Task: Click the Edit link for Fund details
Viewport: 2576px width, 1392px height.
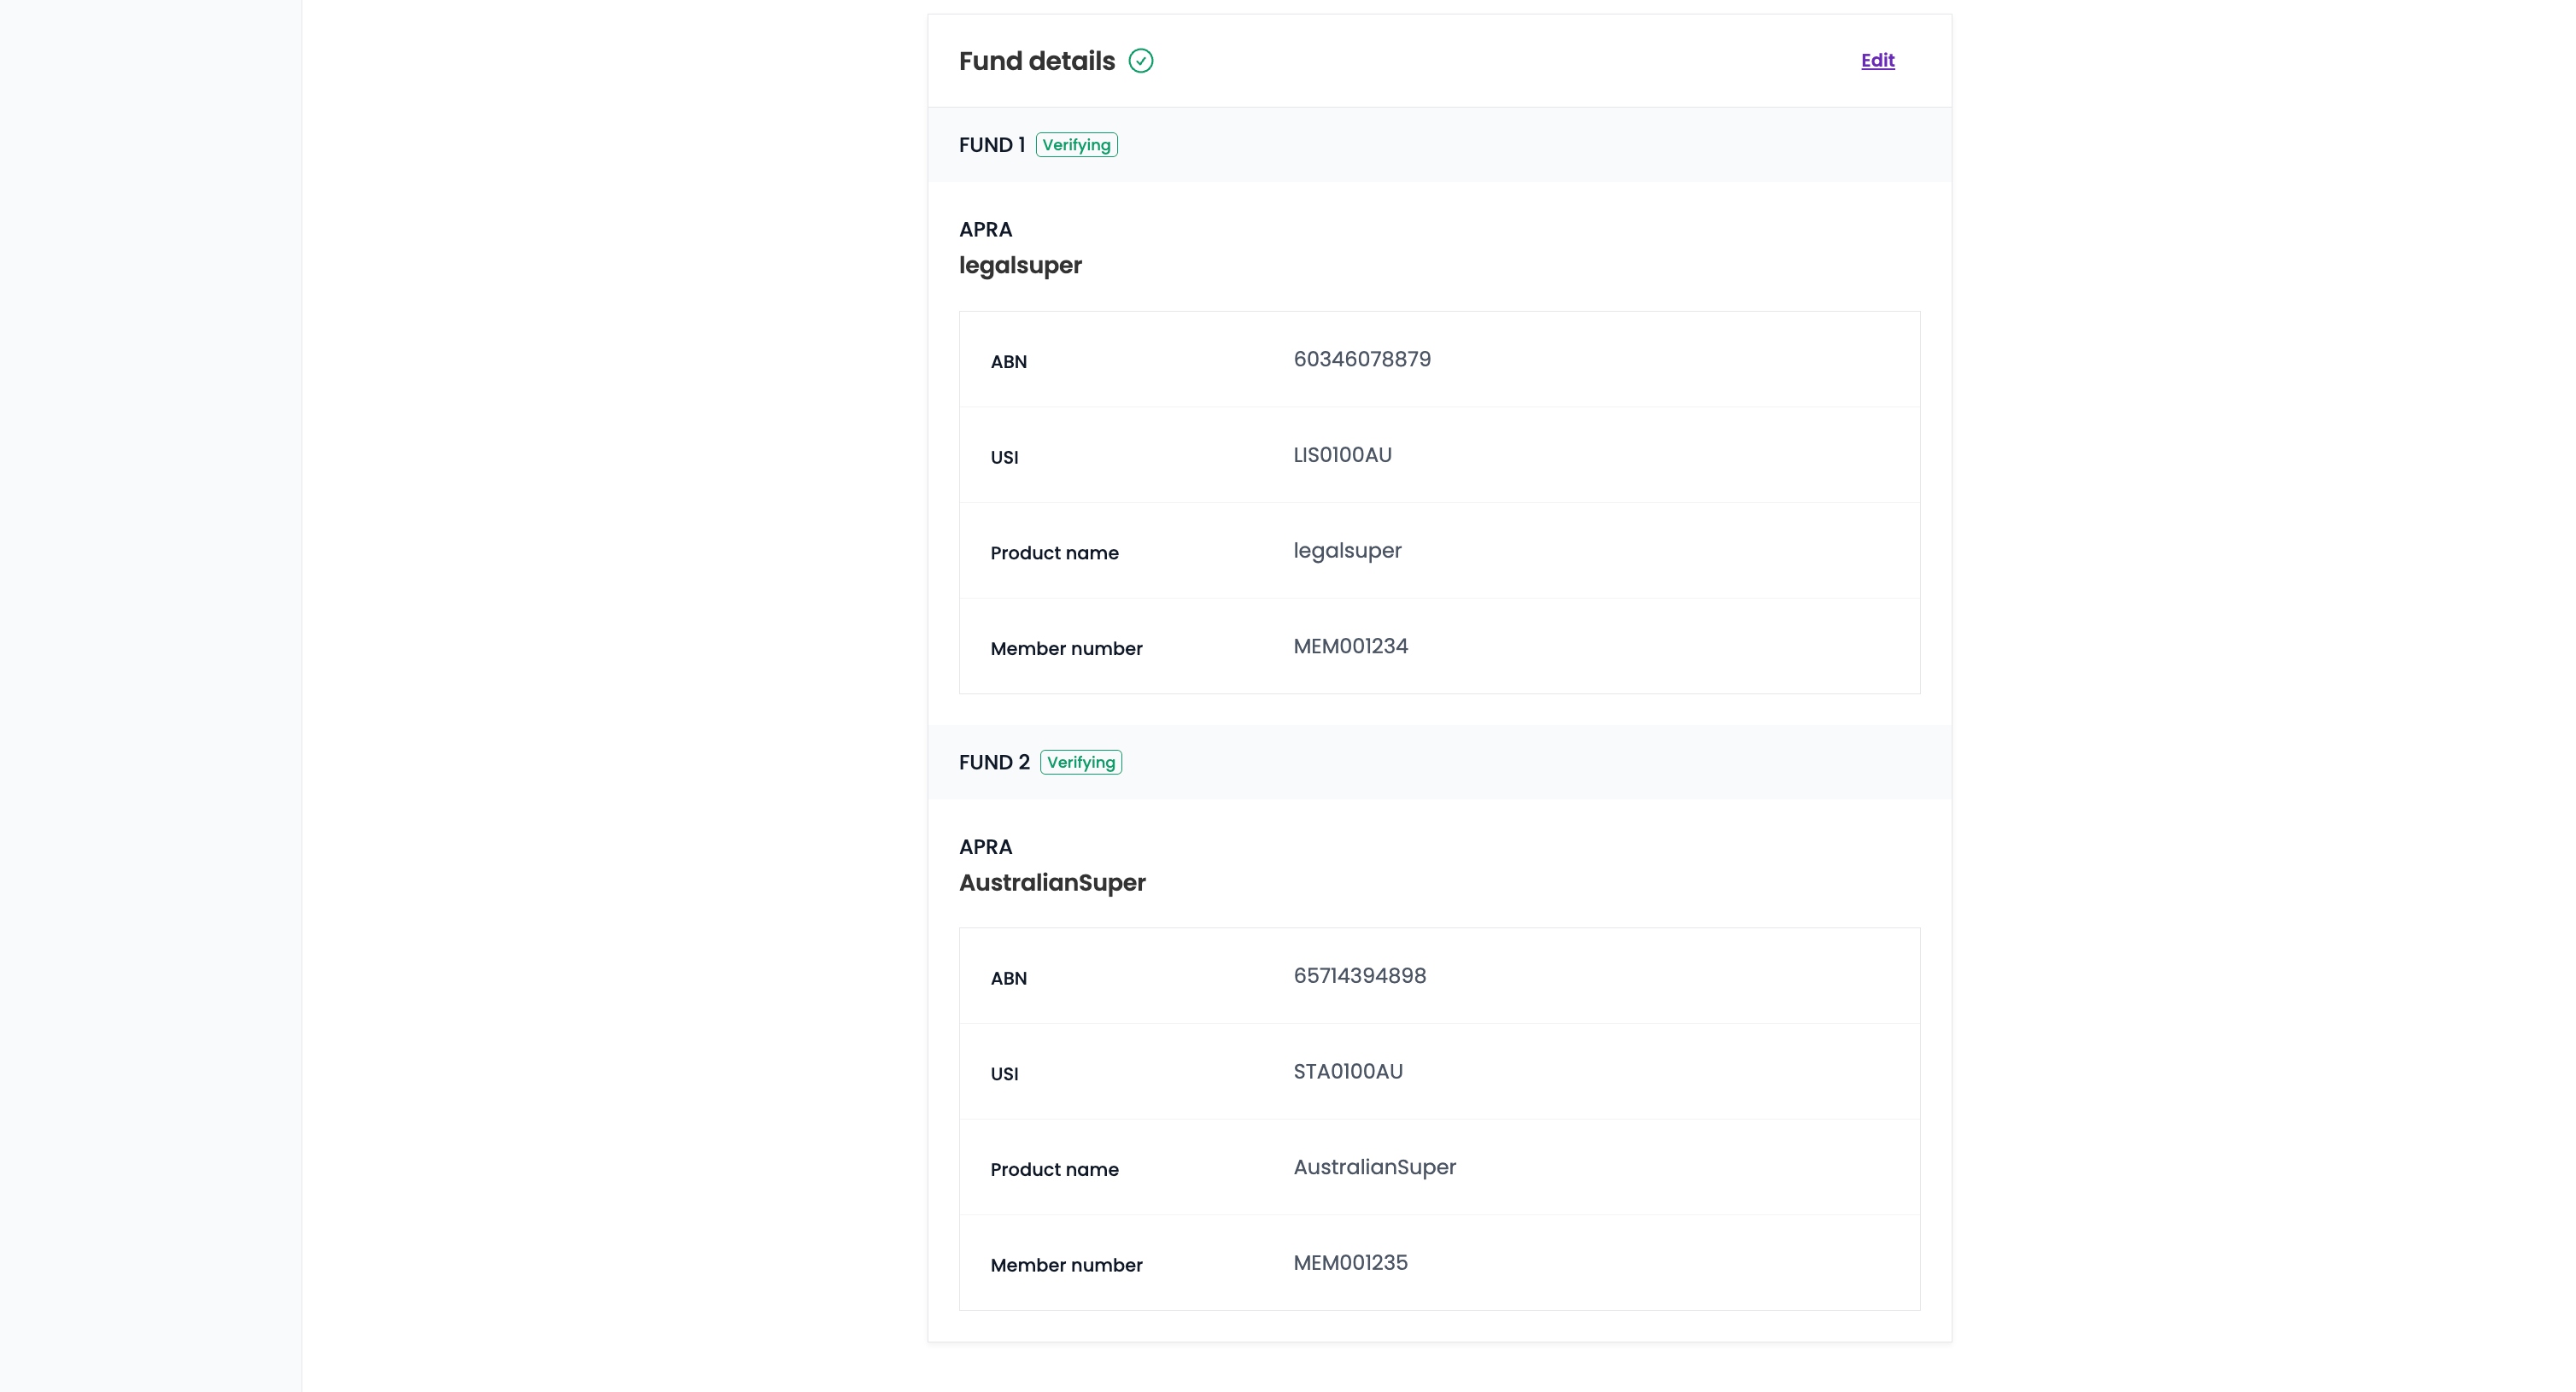Action: pos(1877,60)
